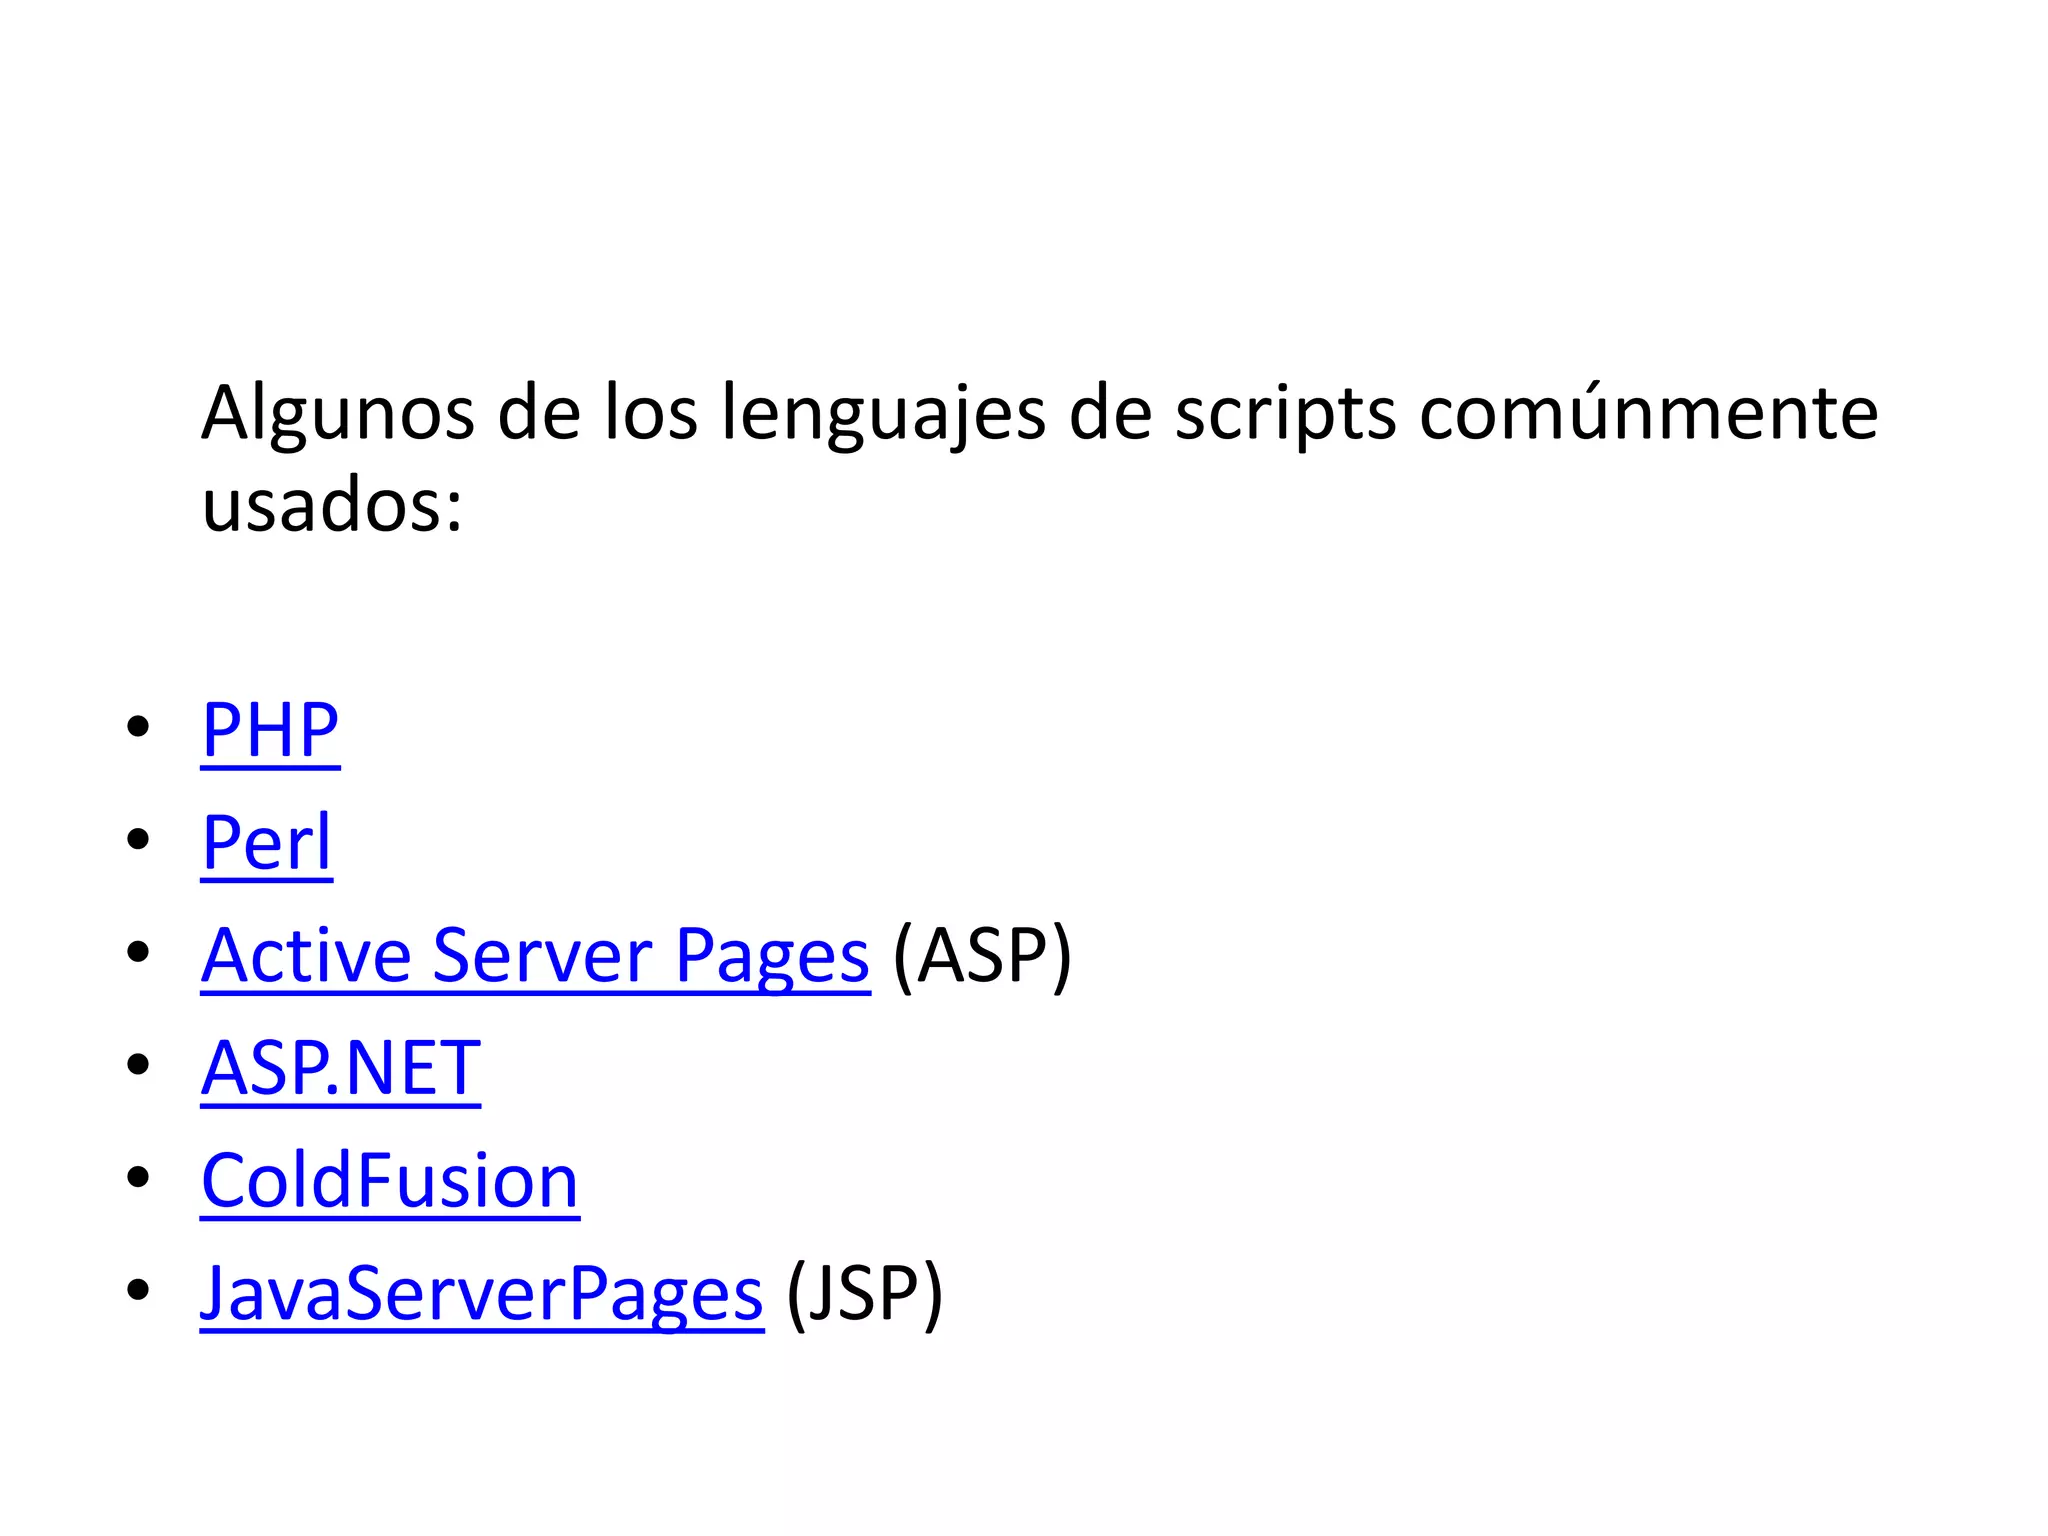
Task: Open the JavaServerPages link
Action: (x=482, y=1295)
